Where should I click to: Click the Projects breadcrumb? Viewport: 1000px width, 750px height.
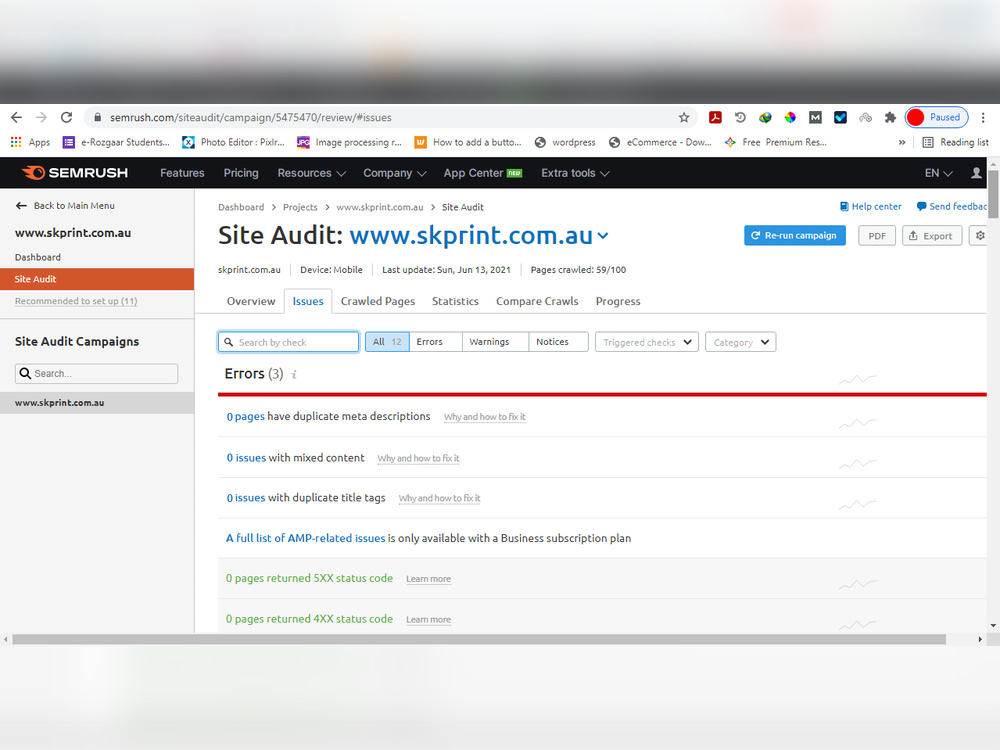click(x=300, y=207)
